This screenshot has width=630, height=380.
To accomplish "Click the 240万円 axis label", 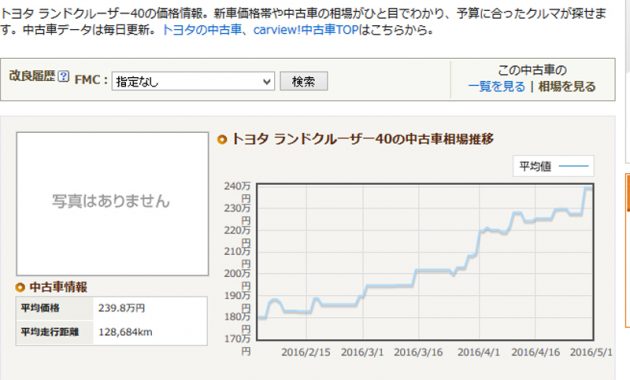I will (238, 192).
